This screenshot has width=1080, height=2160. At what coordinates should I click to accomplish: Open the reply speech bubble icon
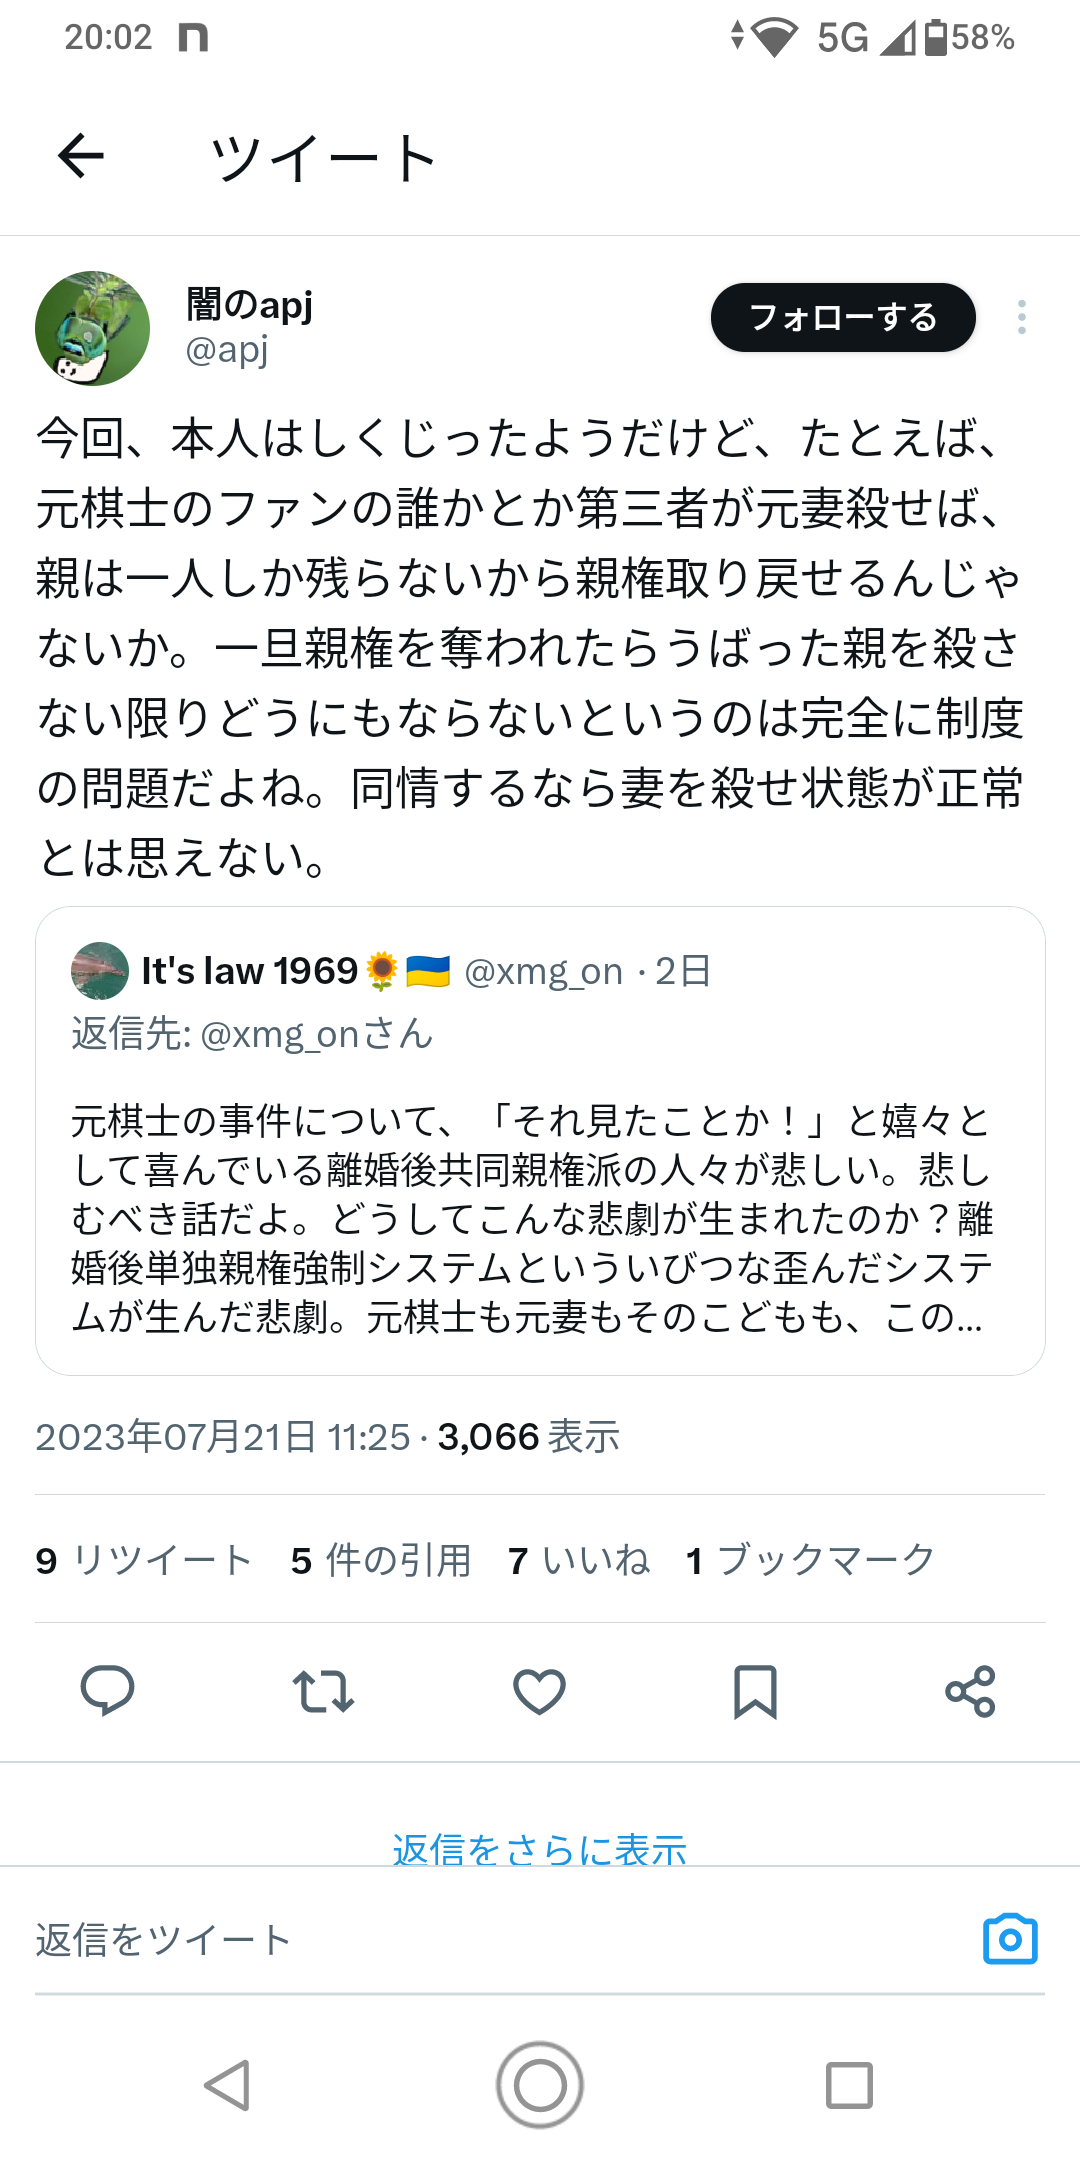107,1691
